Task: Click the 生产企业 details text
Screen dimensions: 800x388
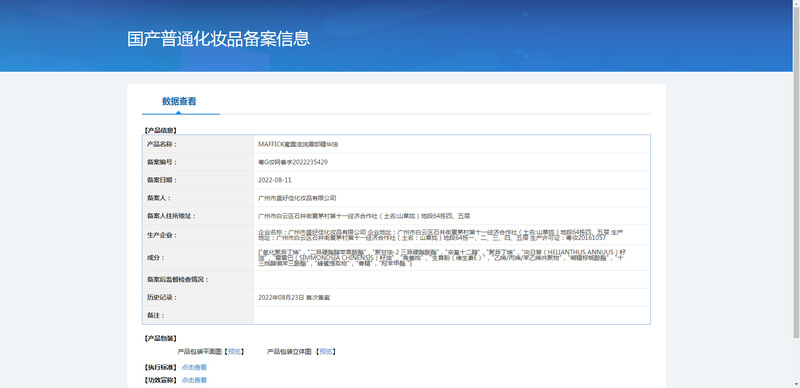Action: 440,235
